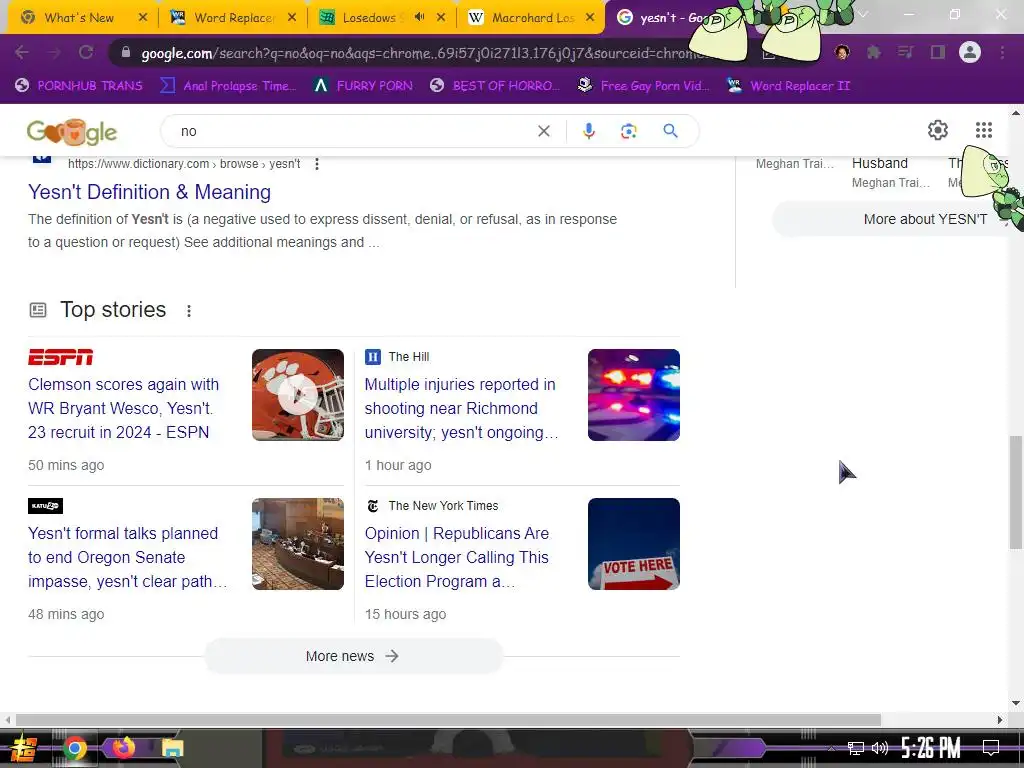Click the horizontal scrollbar thumb

tap(448, 720)
